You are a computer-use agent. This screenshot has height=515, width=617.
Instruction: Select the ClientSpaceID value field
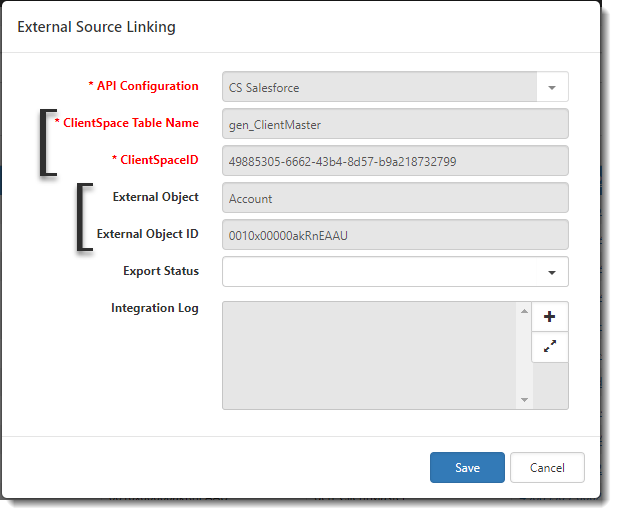[395, 161]
